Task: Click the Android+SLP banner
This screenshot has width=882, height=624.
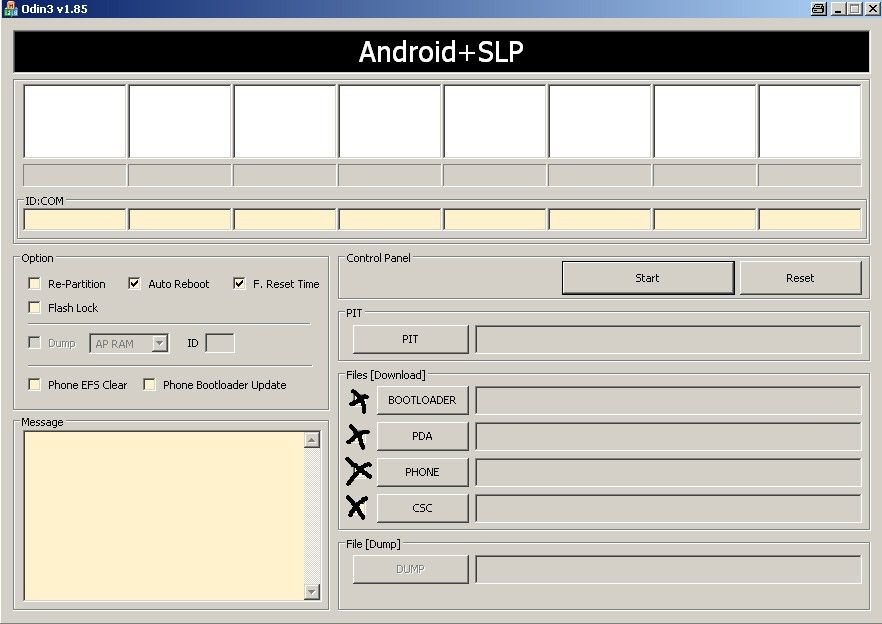Action: [442, 51]
